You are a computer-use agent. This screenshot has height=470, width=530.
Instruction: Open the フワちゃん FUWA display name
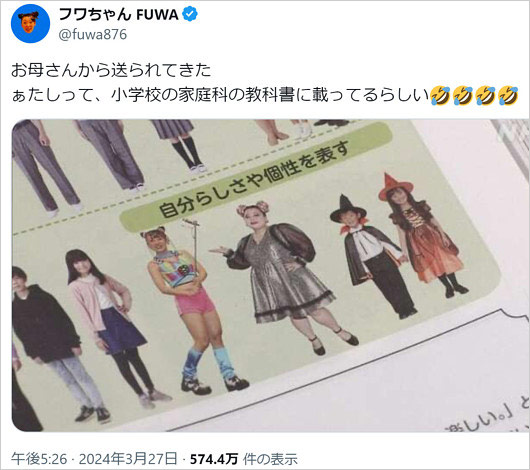pos(118,15)
